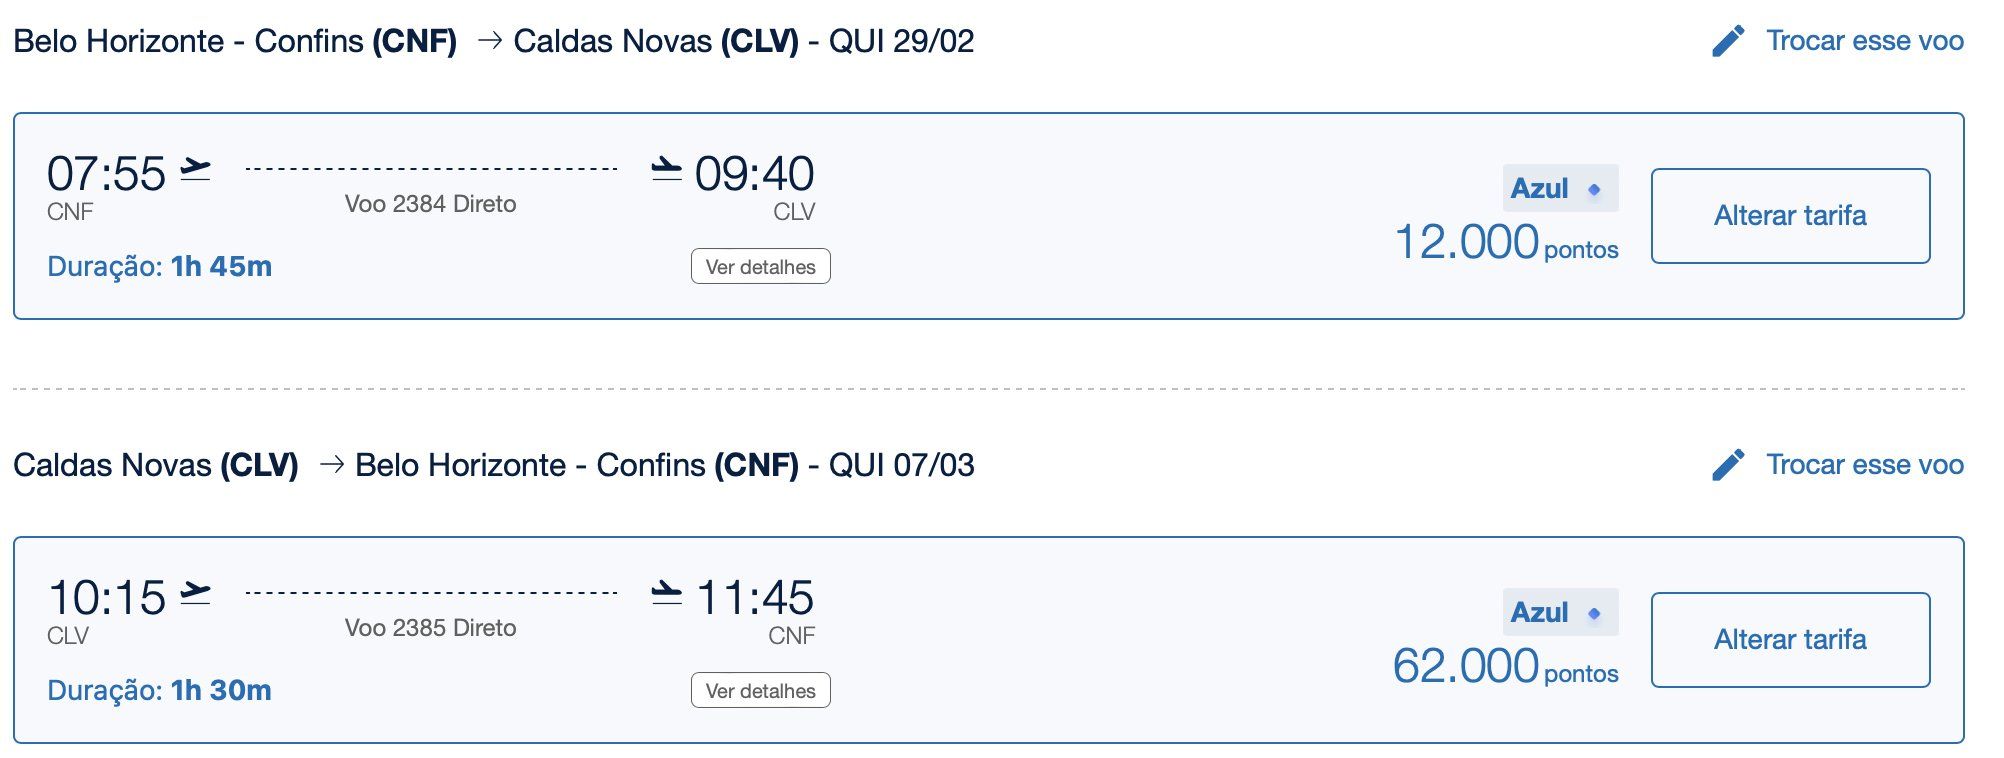Click the takeoff plane icon beside 10:15
Viewport: 2004px width, 758px height.
[x=196, y=594]
